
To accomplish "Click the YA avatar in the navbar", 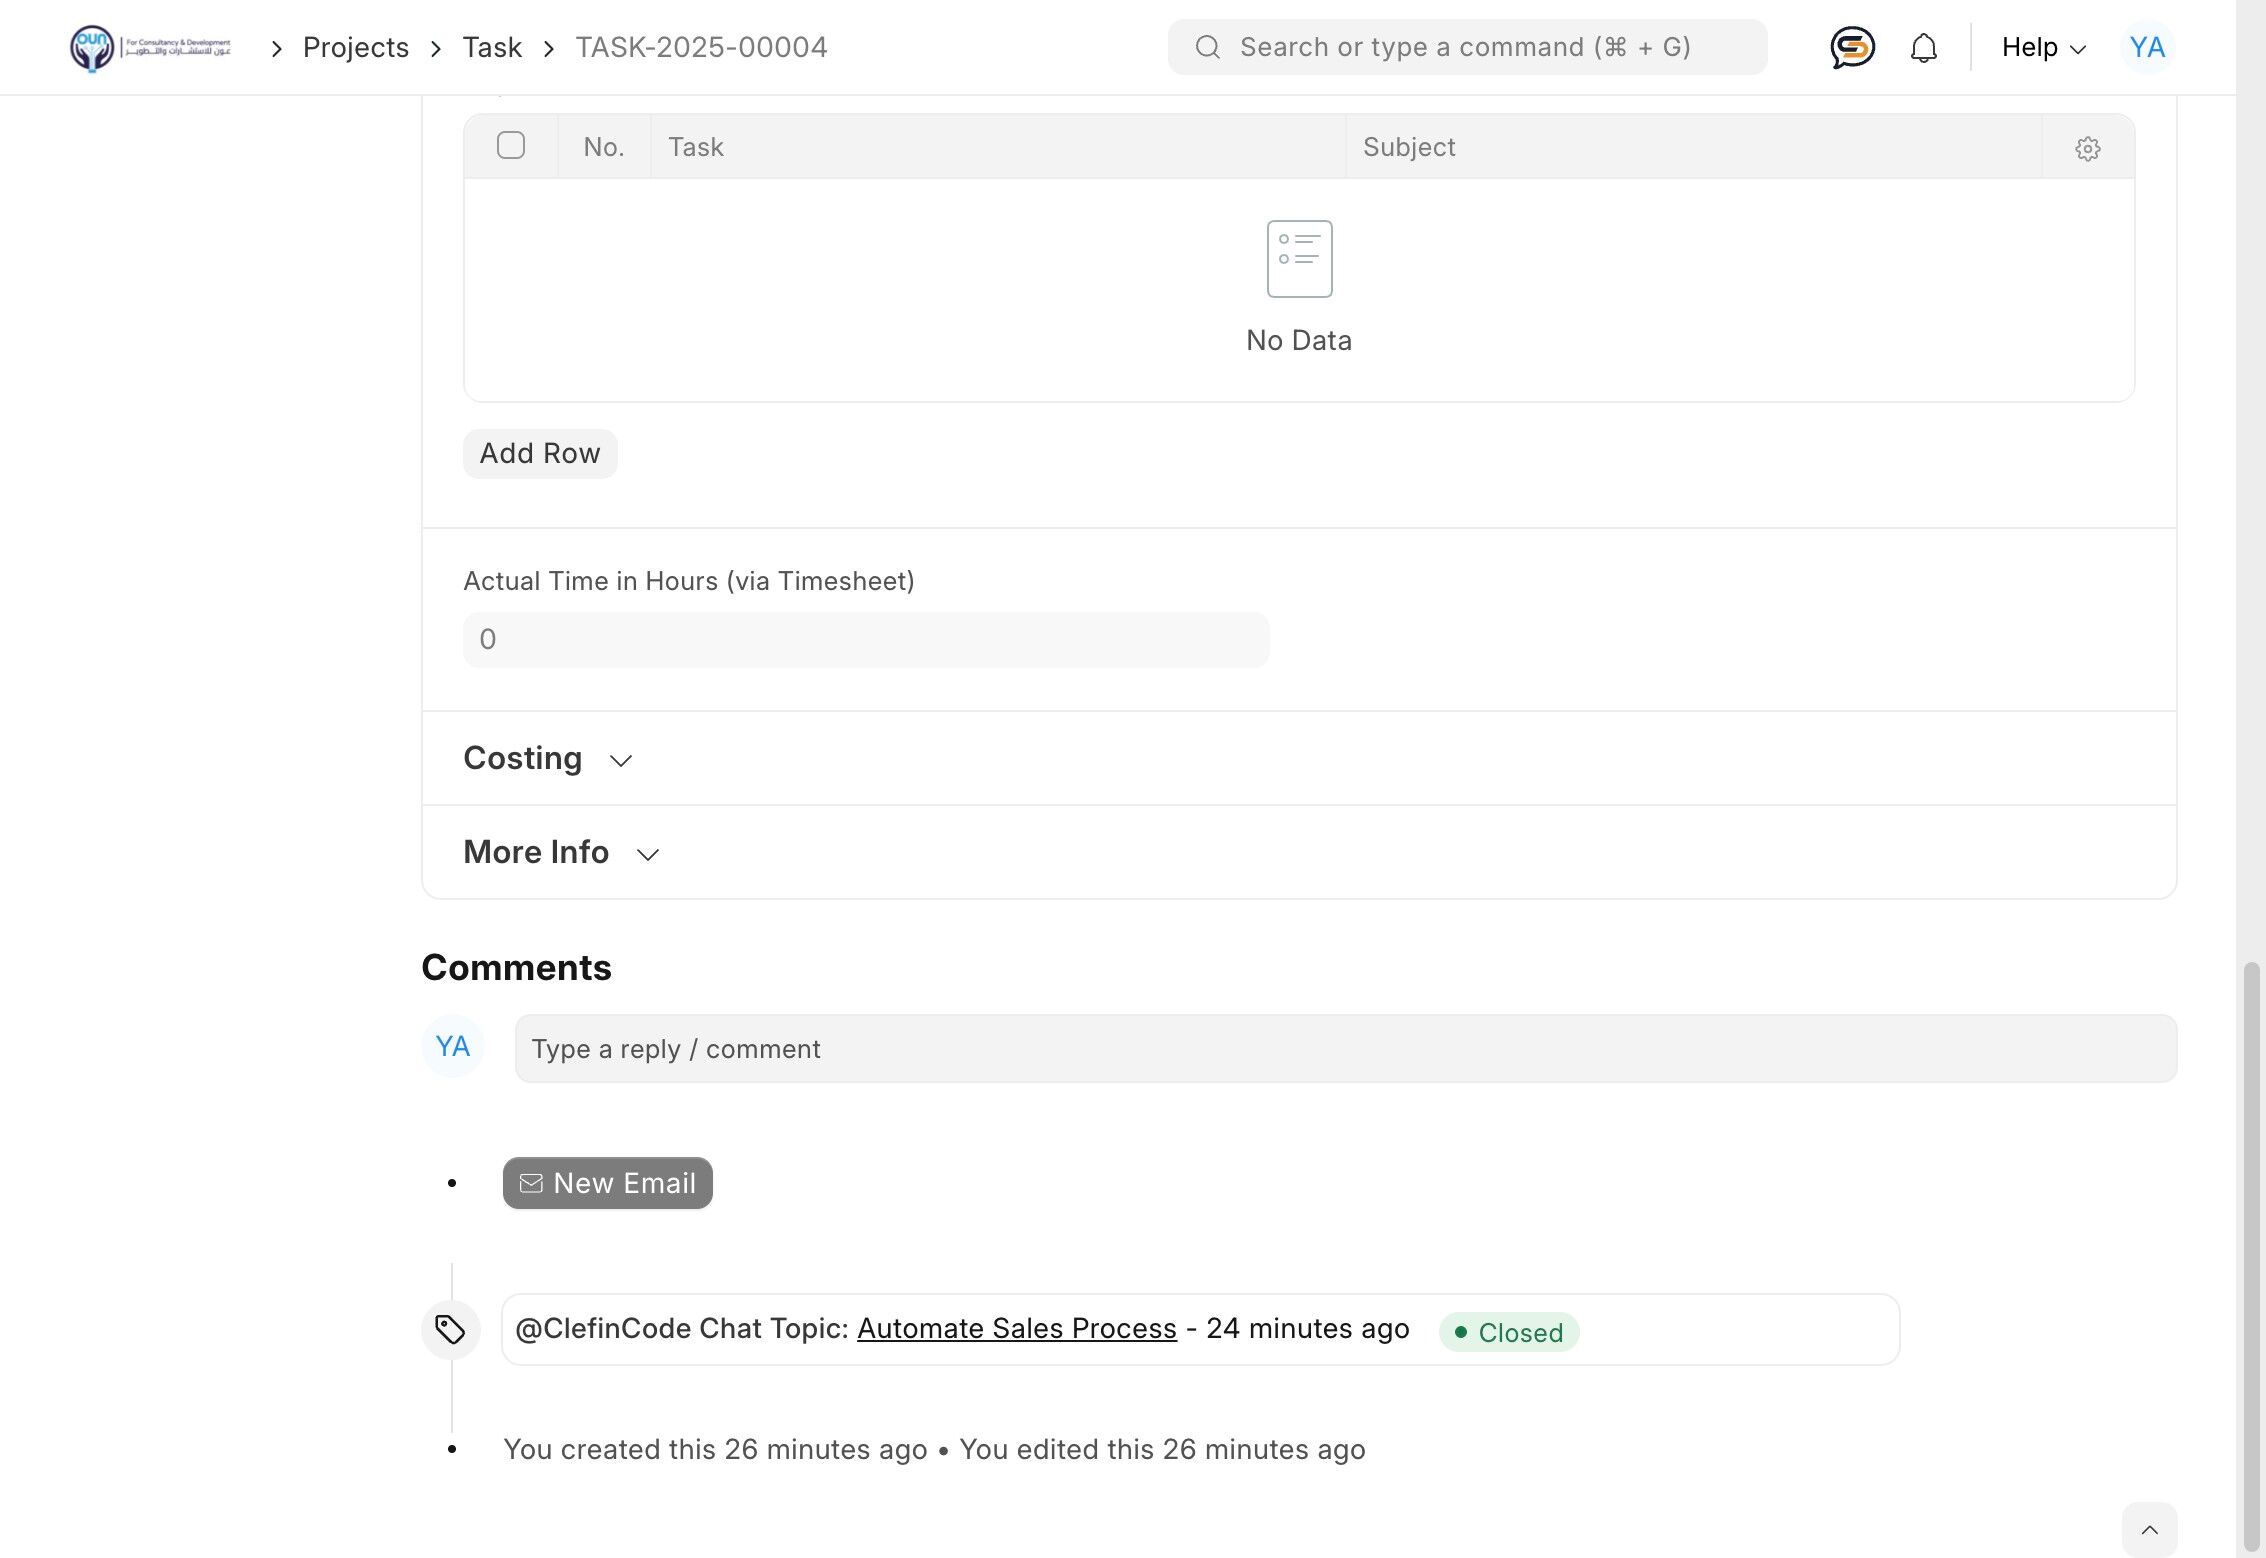I will tap(2146, 47).
